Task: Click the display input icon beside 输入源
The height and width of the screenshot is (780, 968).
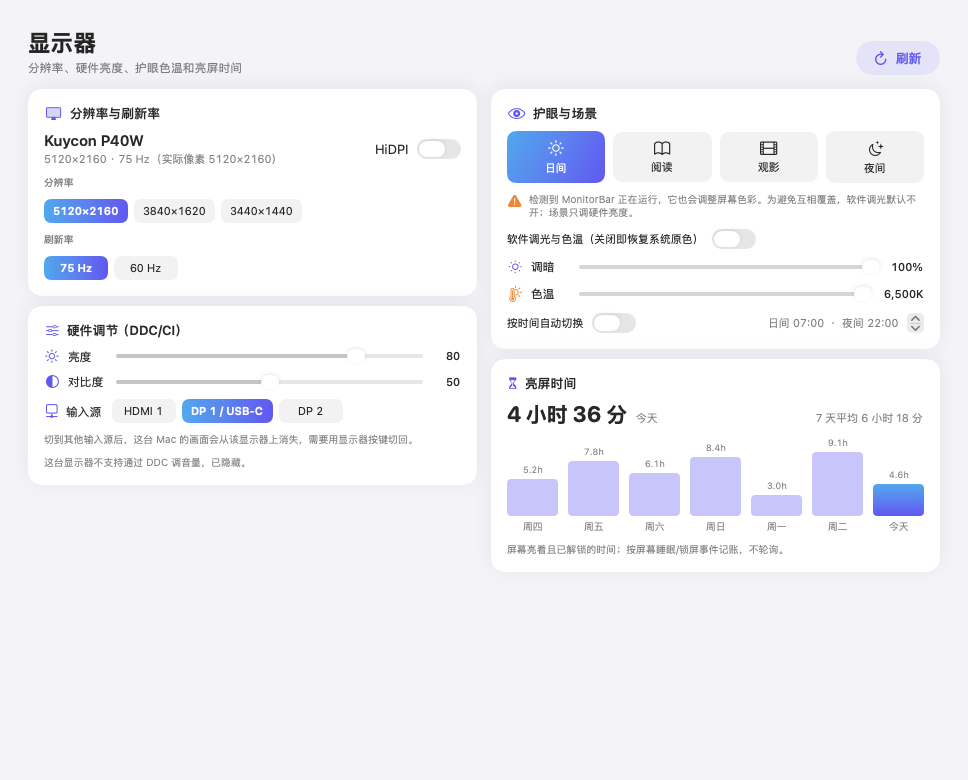Action: [52, 411]
